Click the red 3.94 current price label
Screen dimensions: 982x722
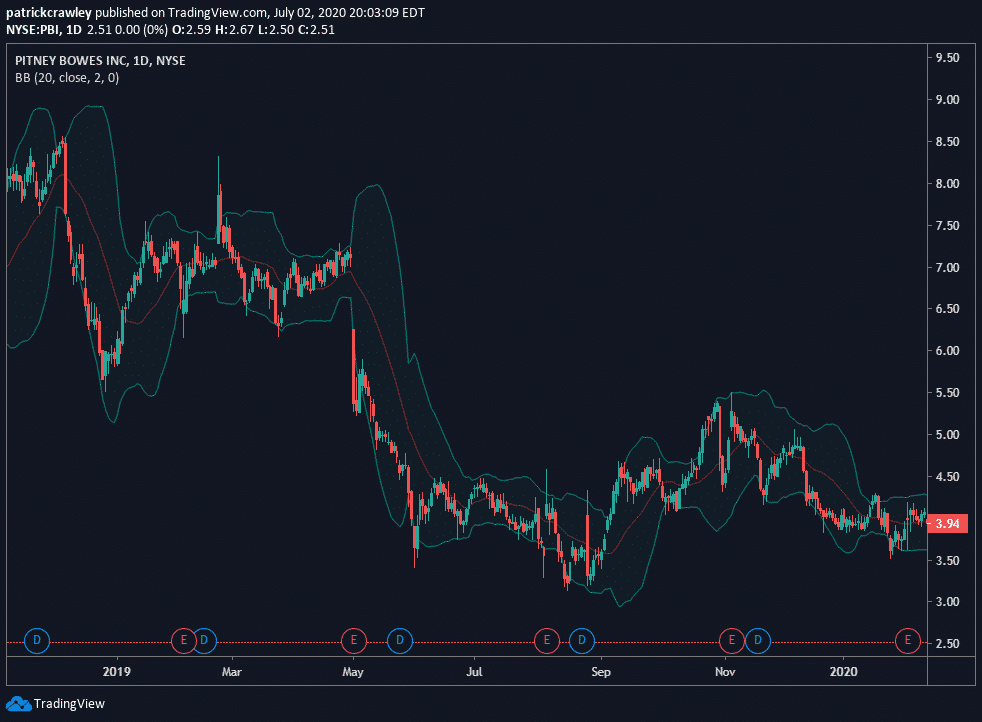pyautogui.click(x=948, y=523)
